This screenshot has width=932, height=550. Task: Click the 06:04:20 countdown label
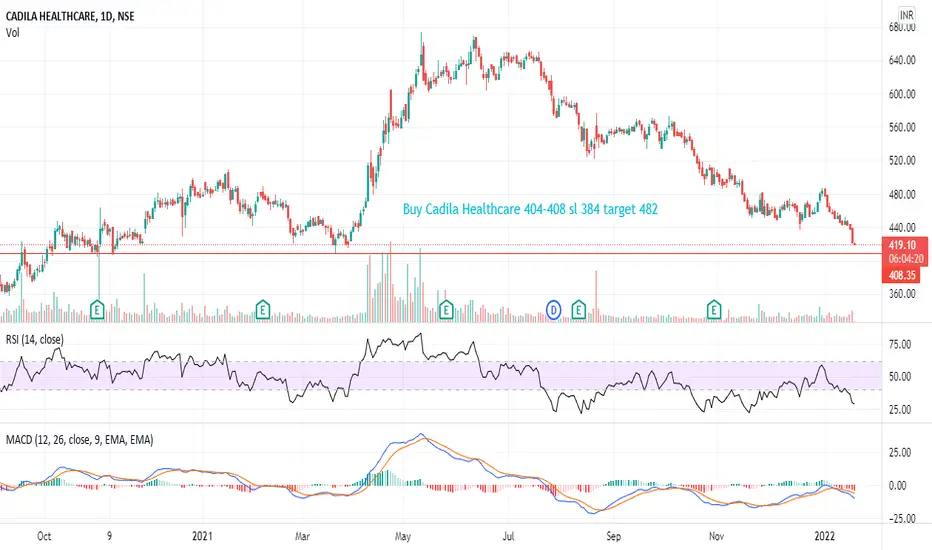point(904,260)
